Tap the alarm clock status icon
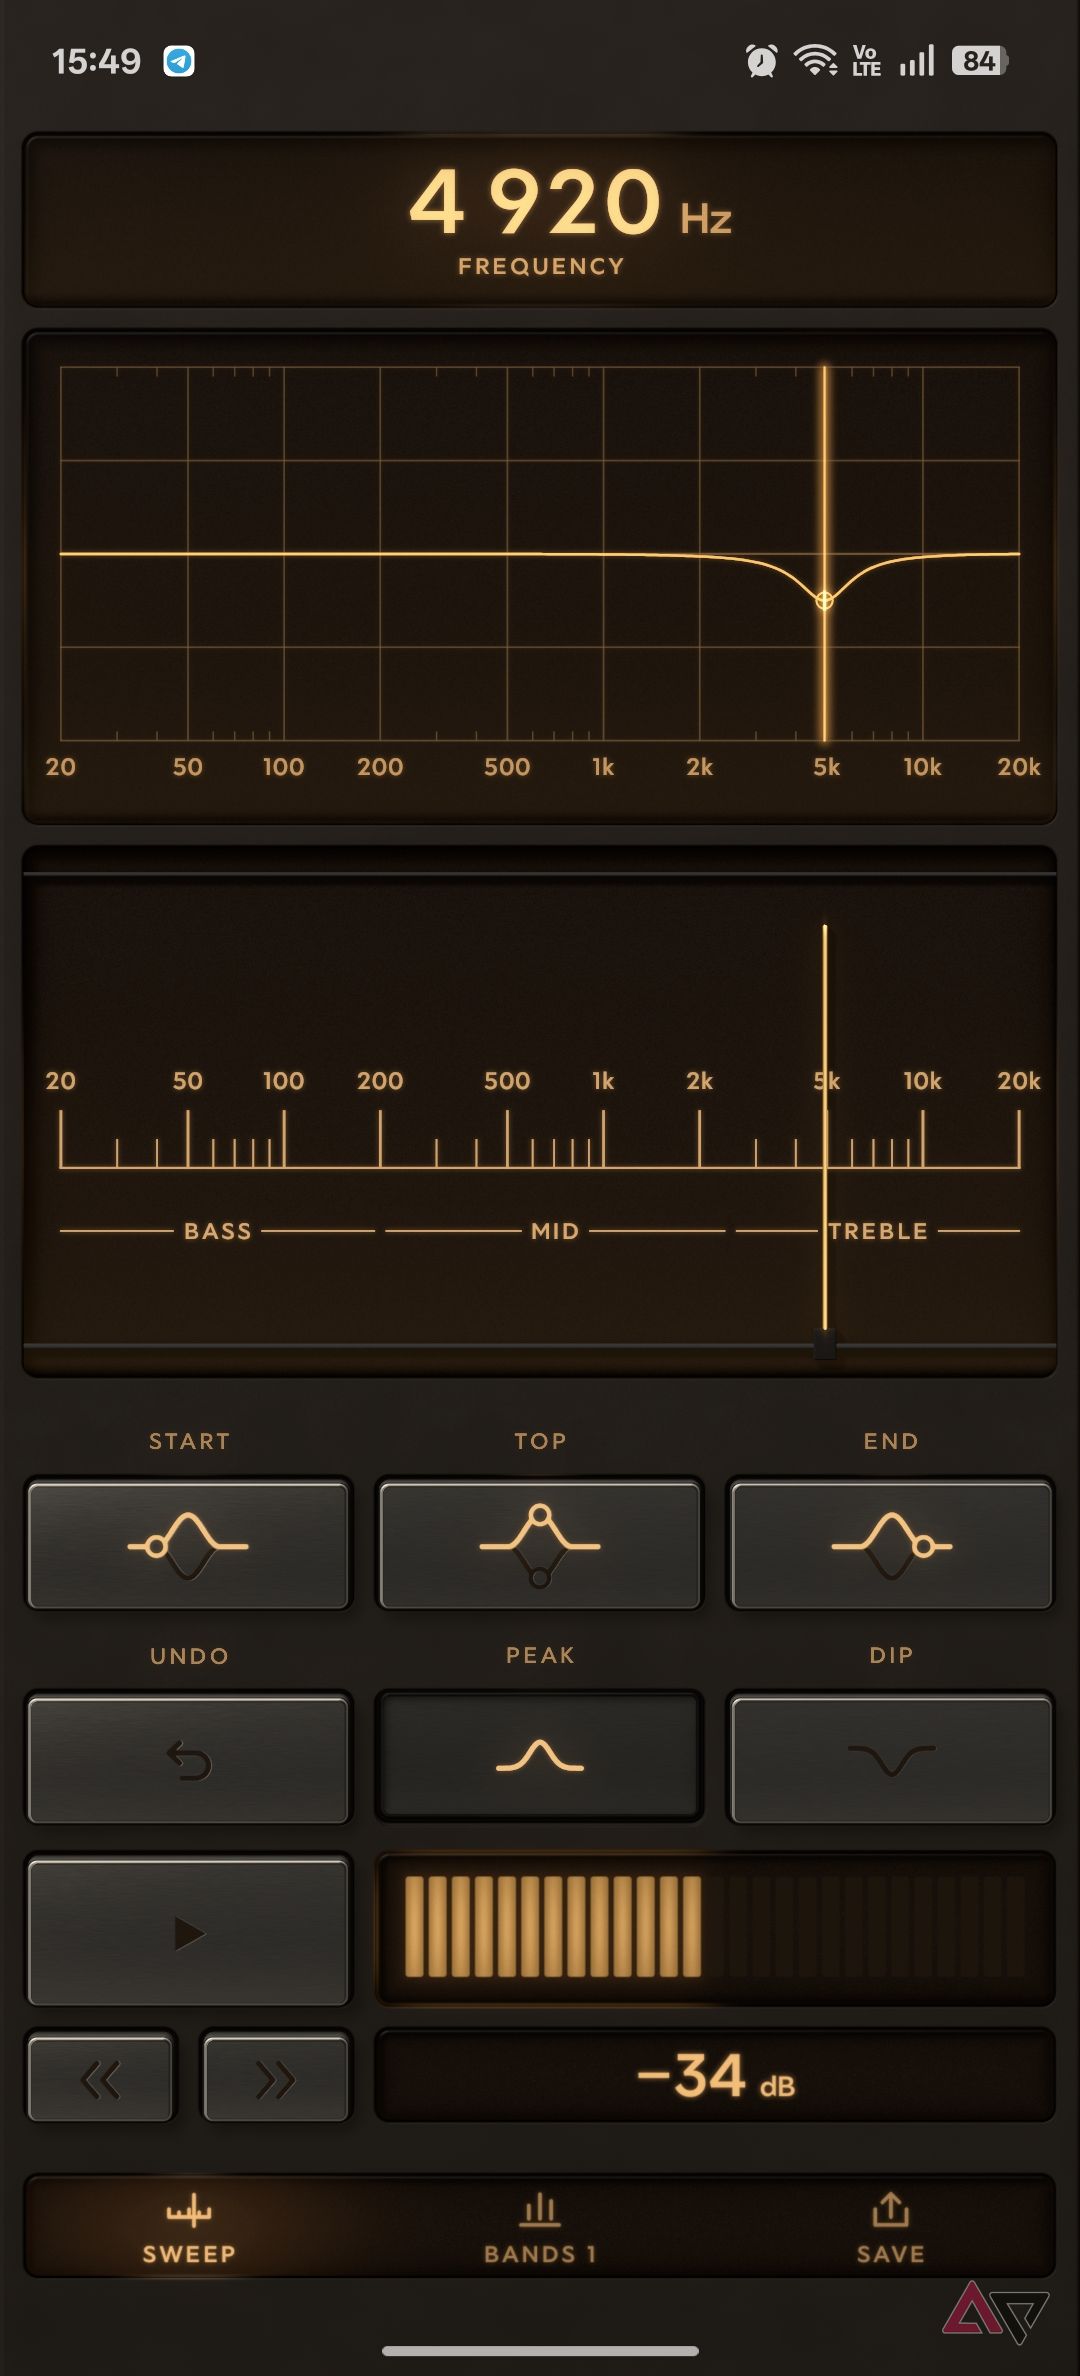Viewport: 1080px width, 2376px height. pyautogui.click(x=762, y=61)
